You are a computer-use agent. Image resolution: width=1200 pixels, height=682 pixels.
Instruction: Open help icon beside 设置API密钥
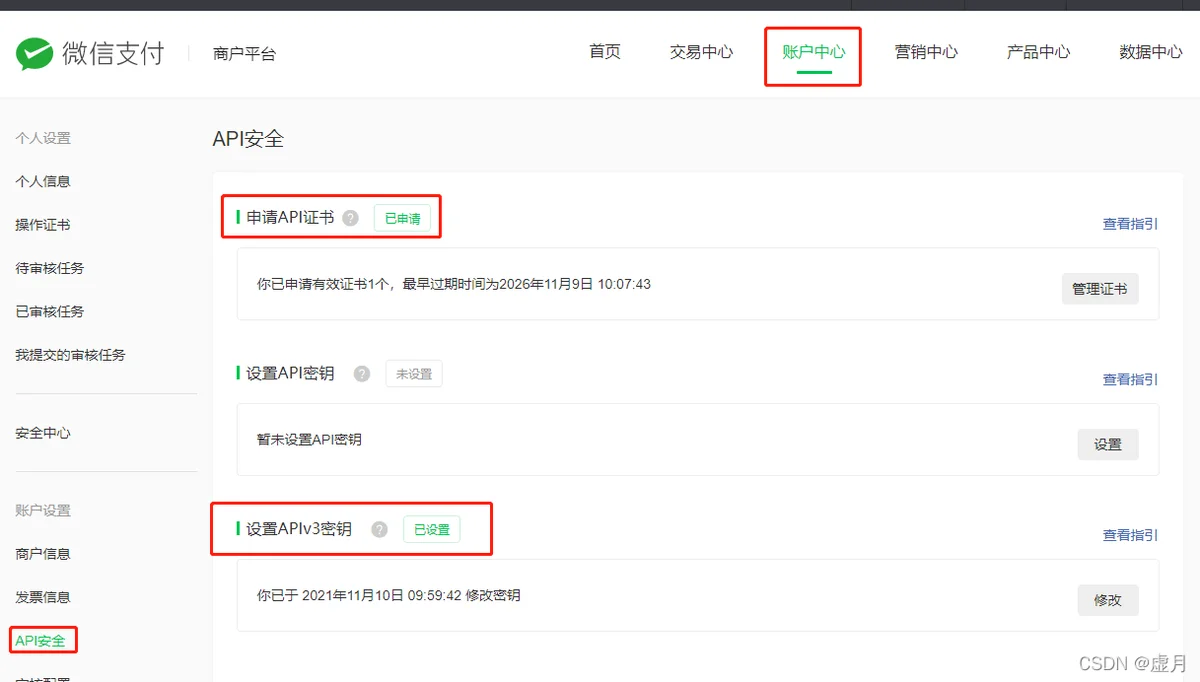click(x=362, y=374)
